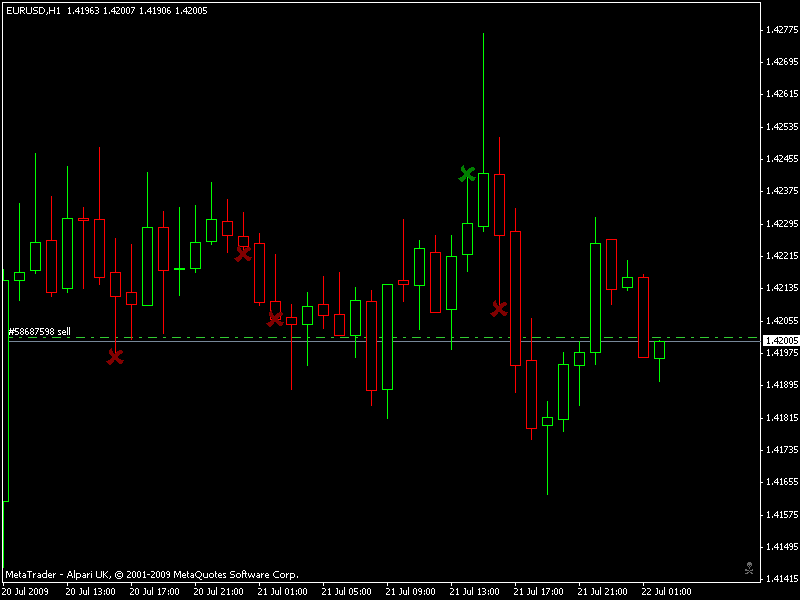
Task: Click the 1.41895 price axis label
Action: [x=782, y=385]
